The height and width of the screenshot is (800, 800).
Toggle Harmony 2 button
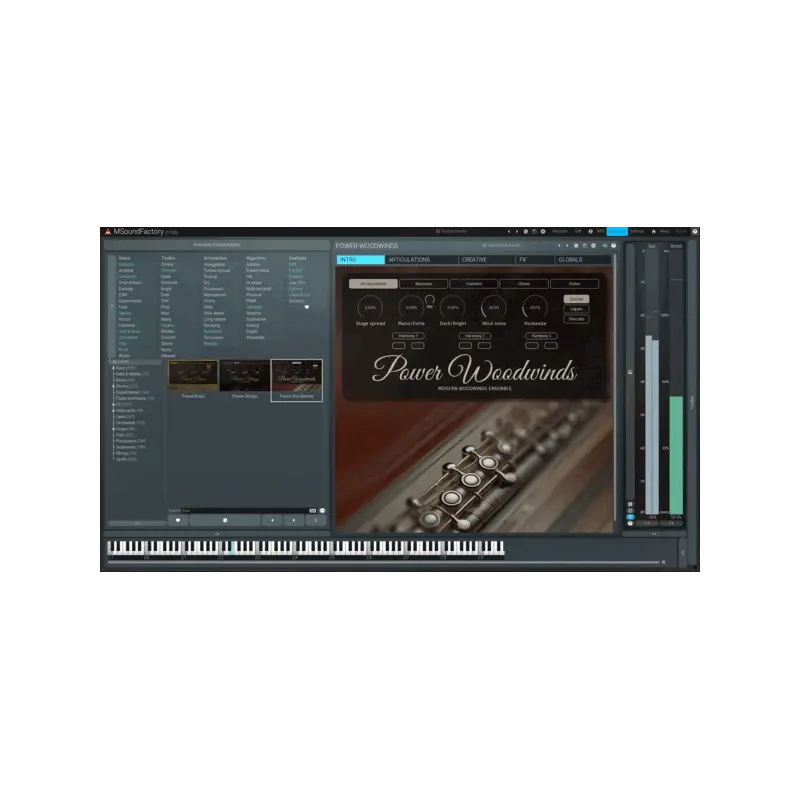pos(474,336)
